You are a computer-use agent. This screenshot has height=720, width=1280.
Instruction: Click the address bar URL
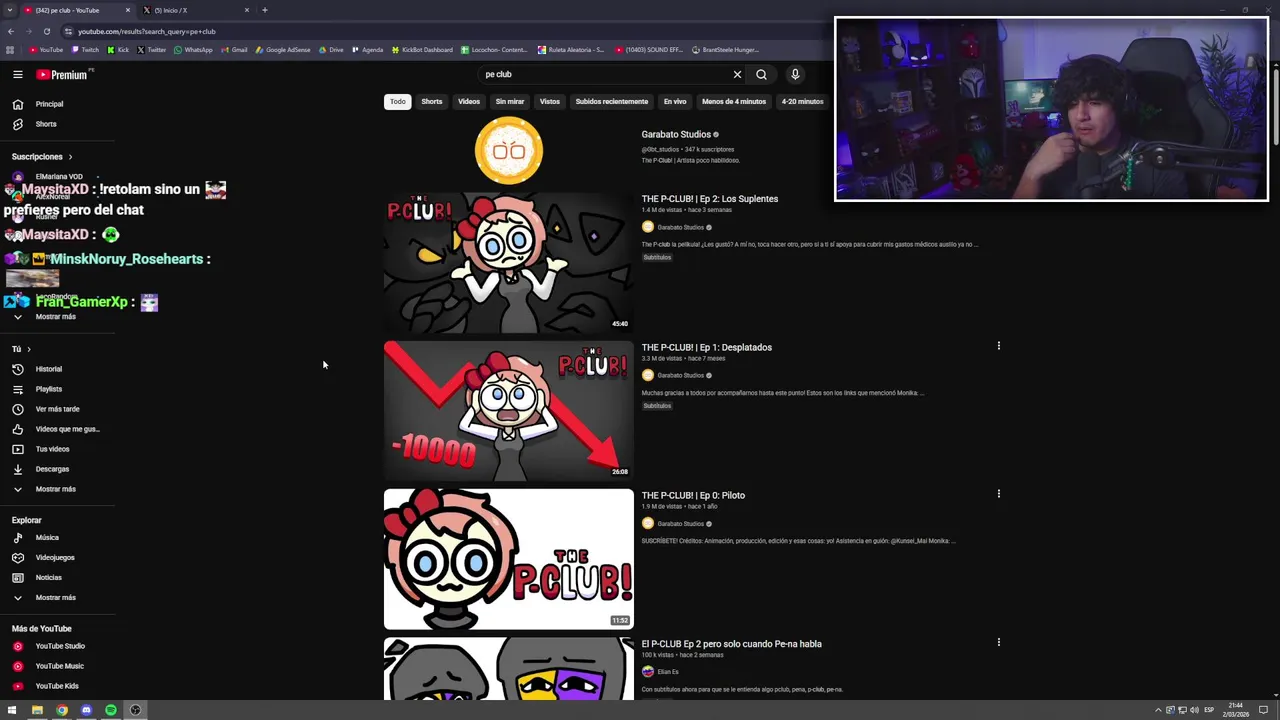pos(147,31)
